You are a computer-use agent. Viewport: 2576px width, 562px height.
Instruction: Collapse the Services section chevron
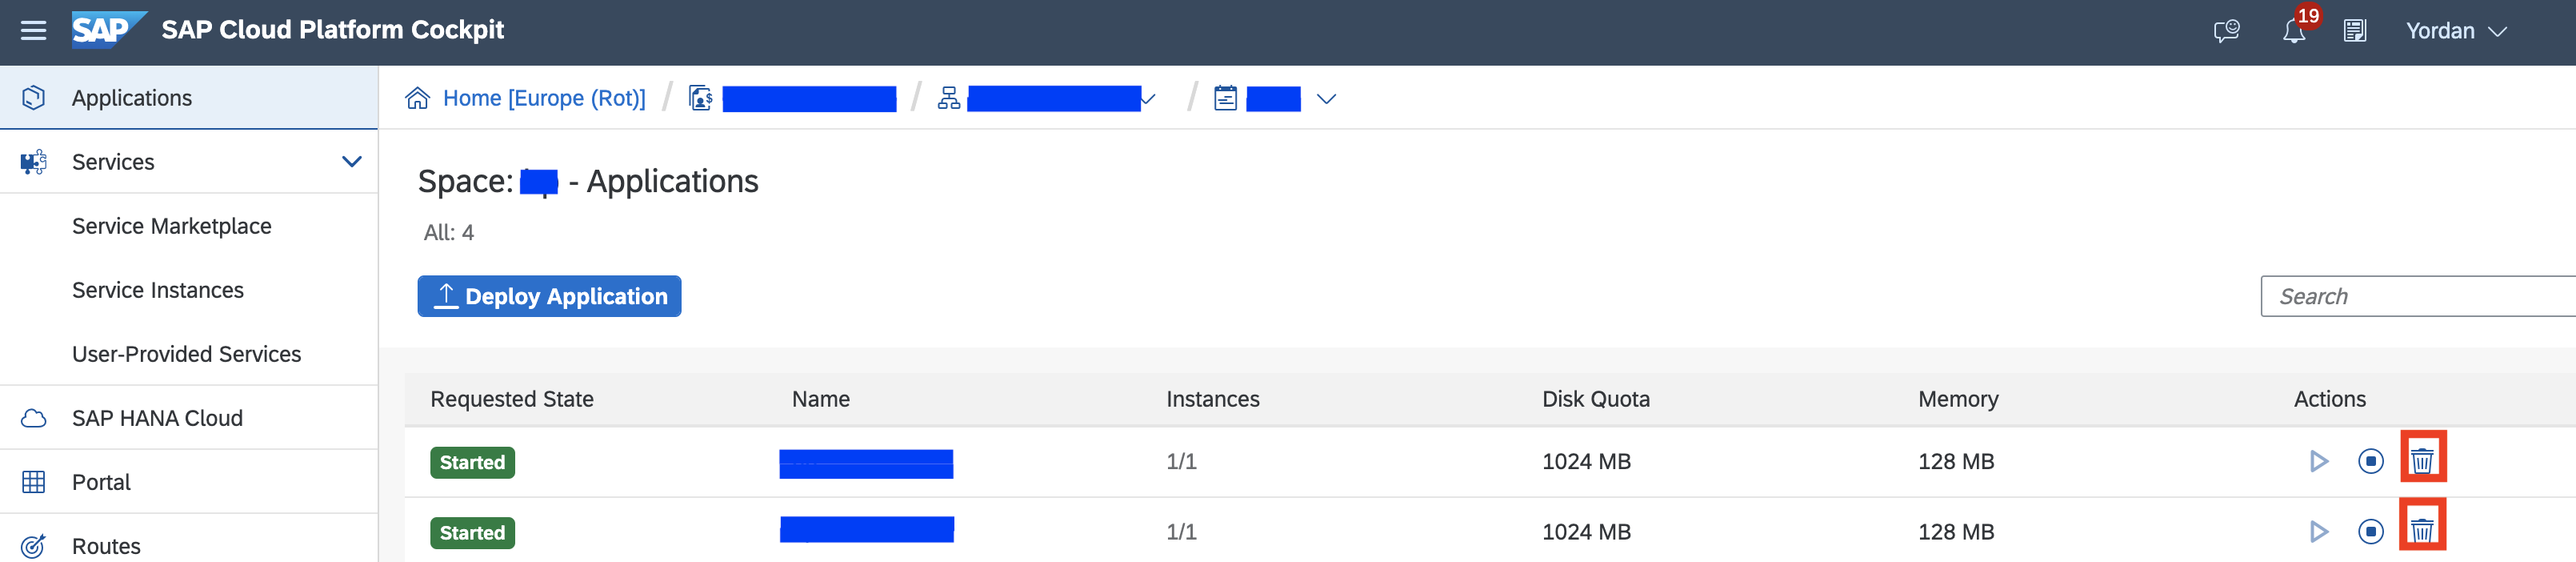[x=351, y=162]
